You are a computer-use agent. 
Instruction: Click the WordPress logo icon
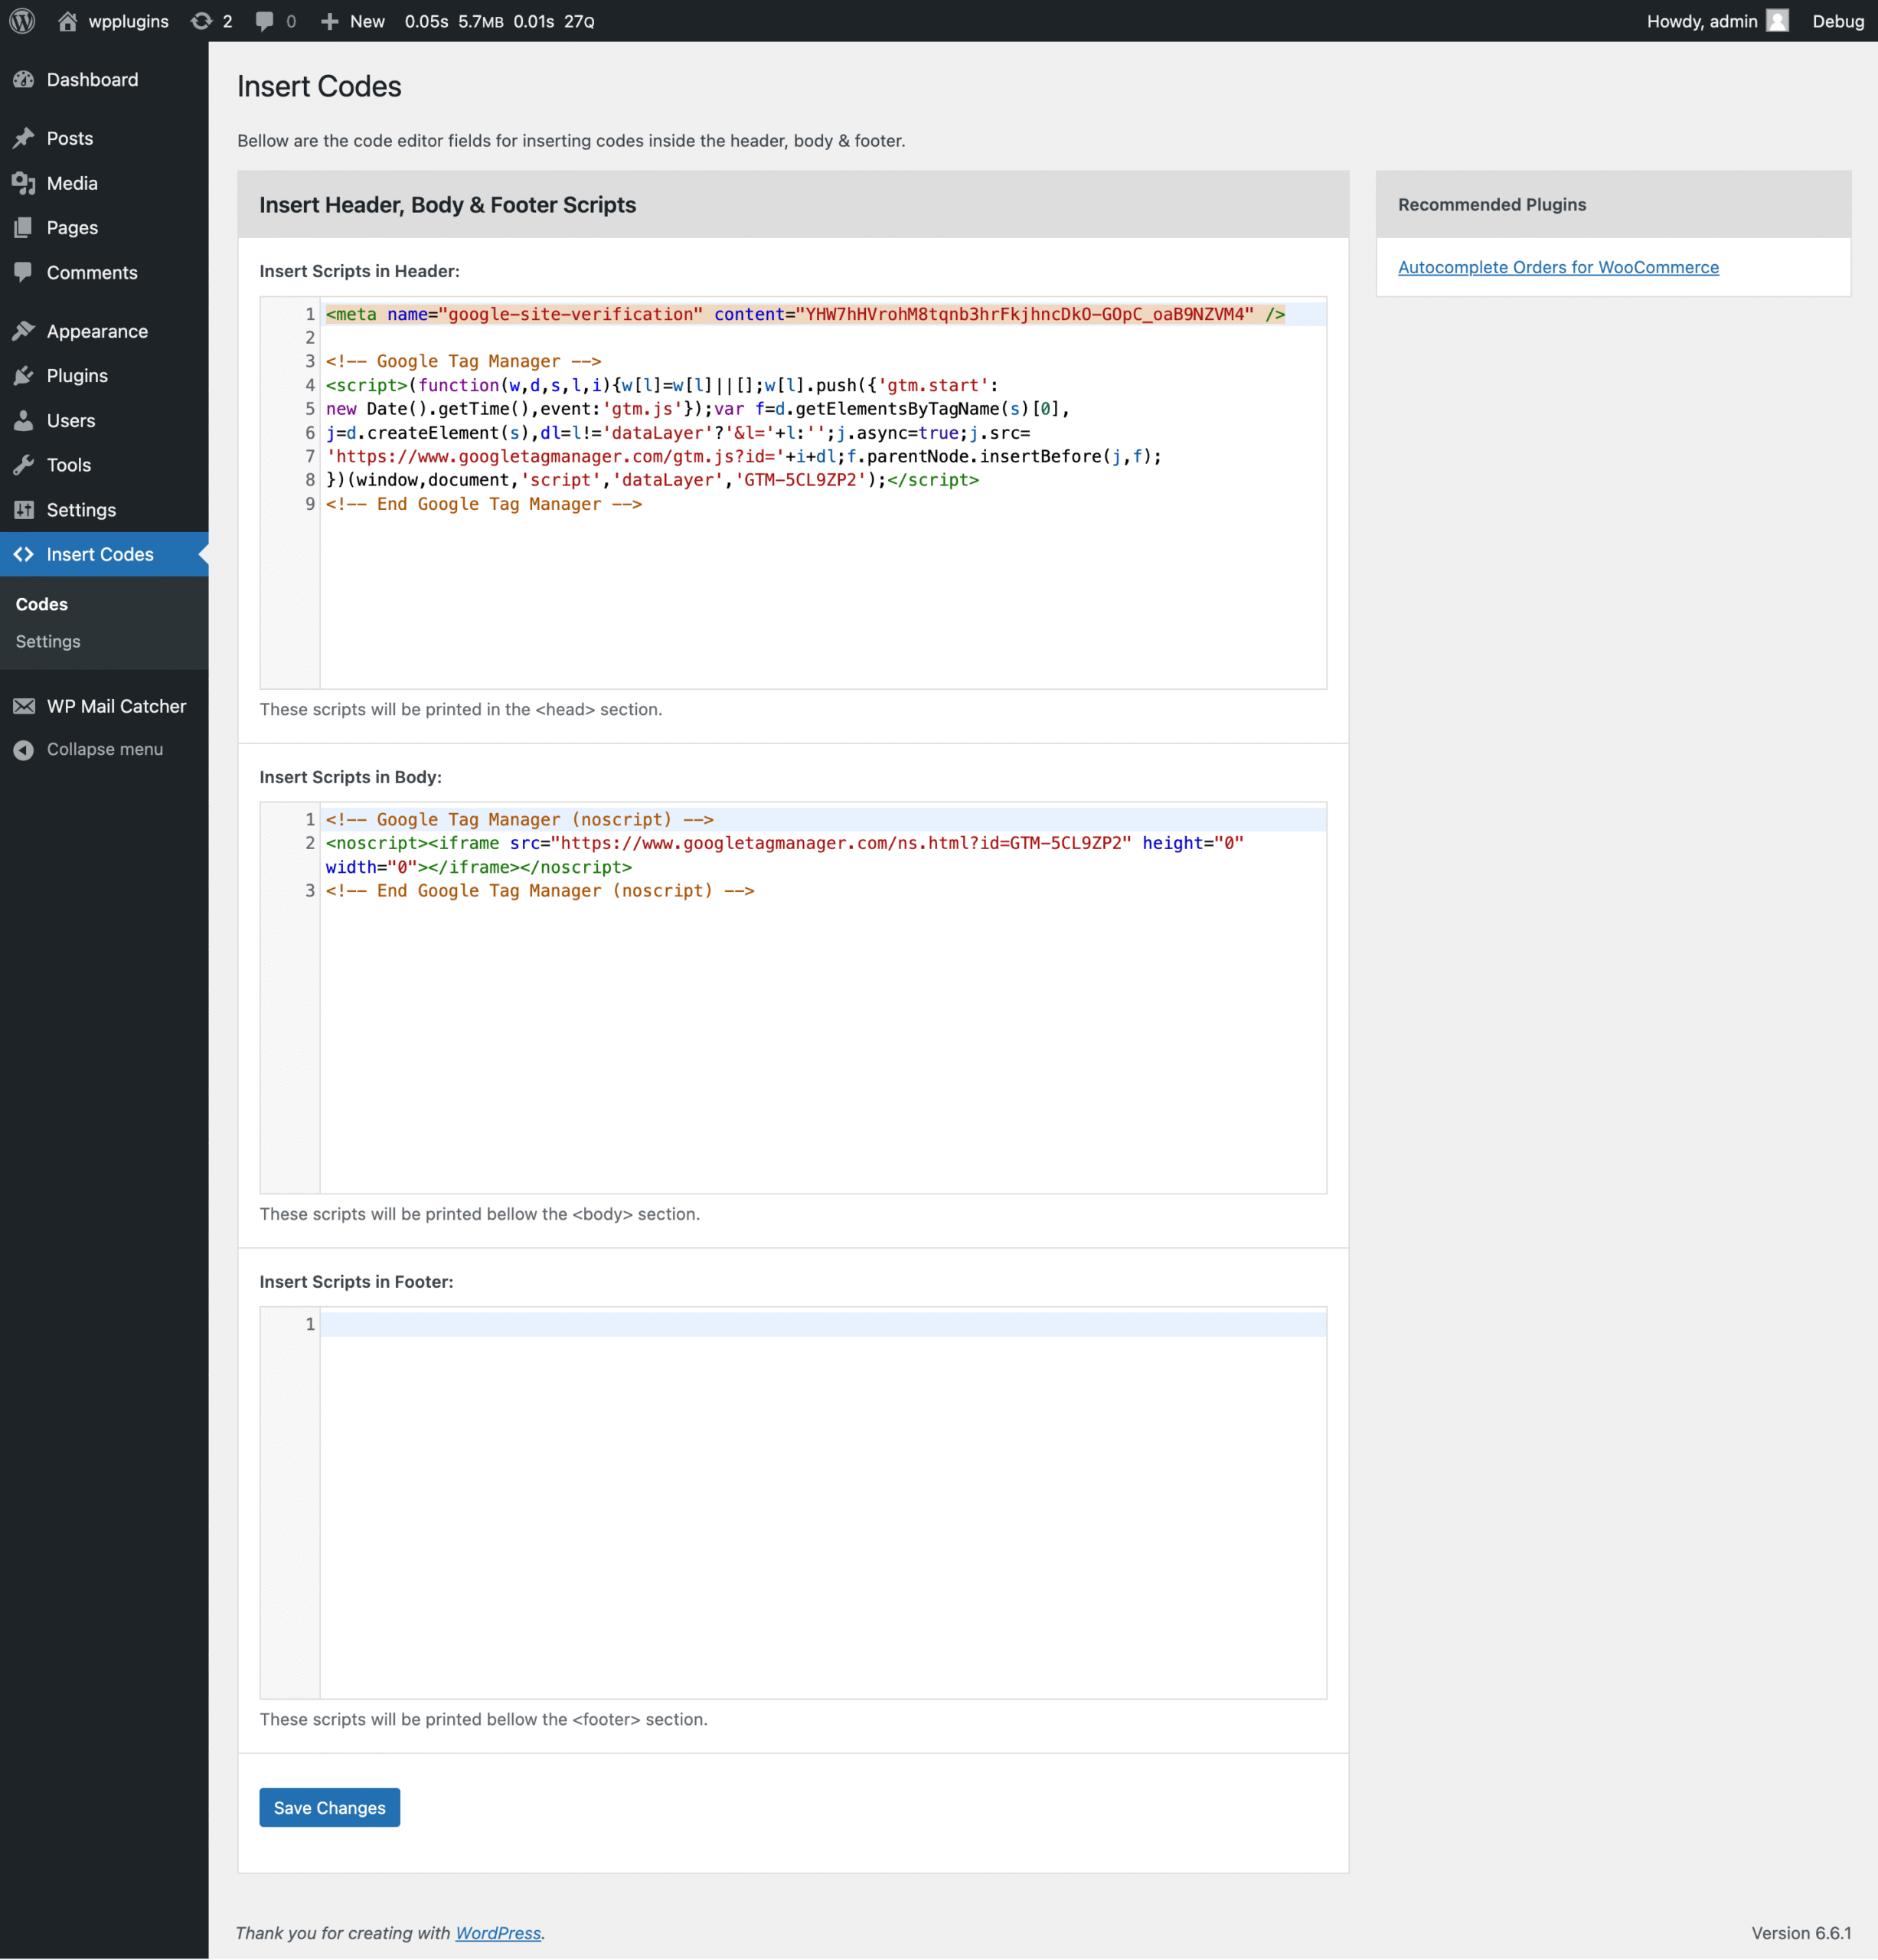(x=22, y=21)
